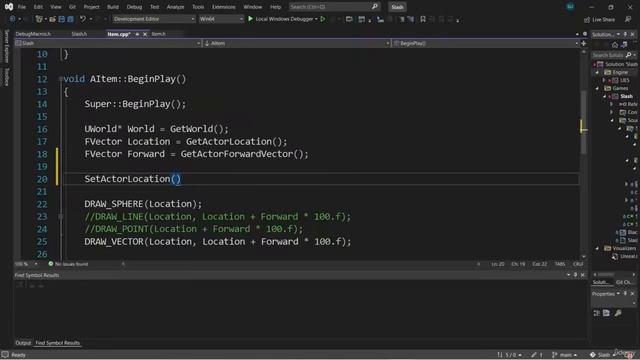Click the green Start debugging play icon
This screenshot has height=360, width=640.
pos(250,19)
